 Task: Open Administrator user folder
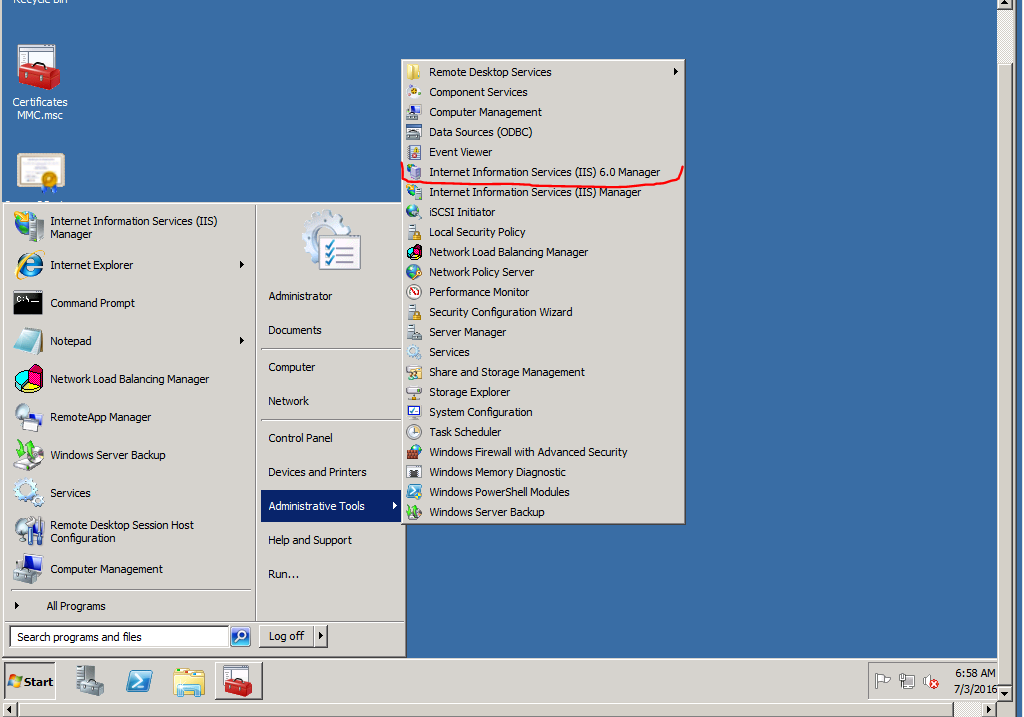300,296
